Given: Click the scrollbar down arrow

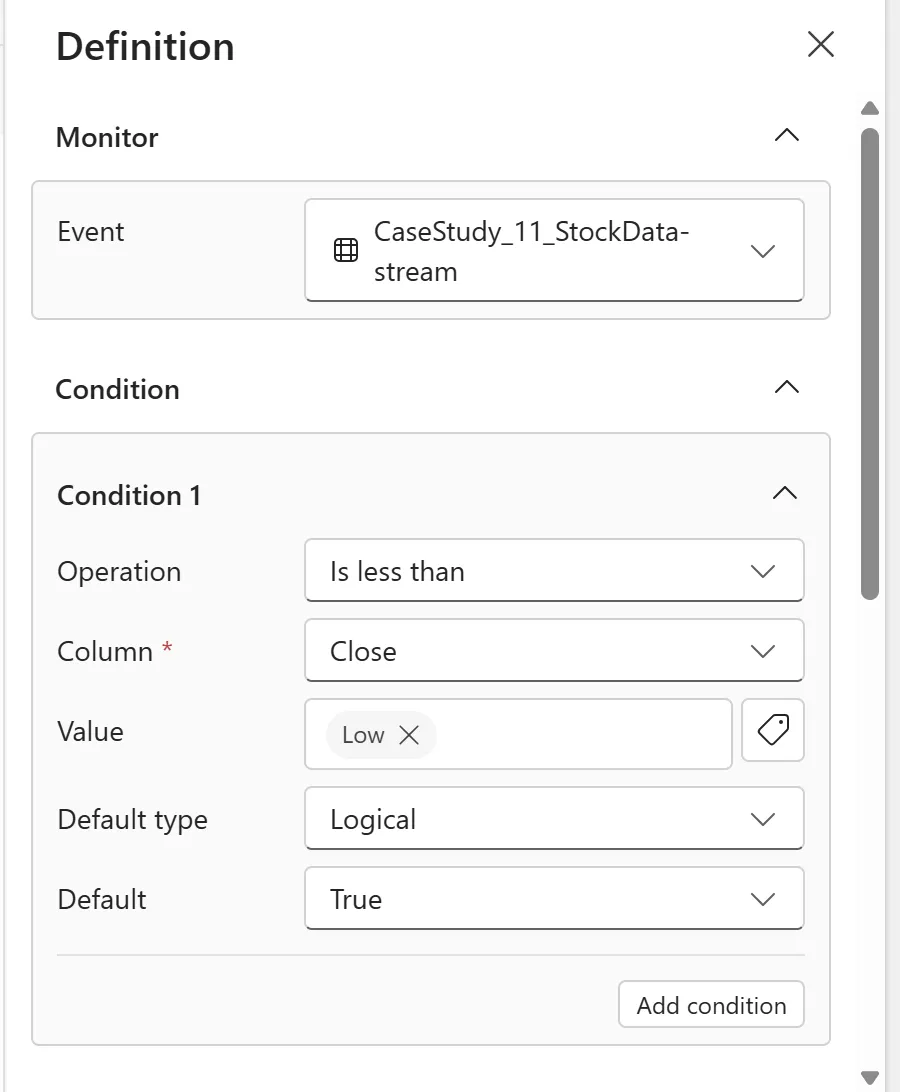Looking at the screenshot, I should pyautogui.click(x=869, y=1077).
